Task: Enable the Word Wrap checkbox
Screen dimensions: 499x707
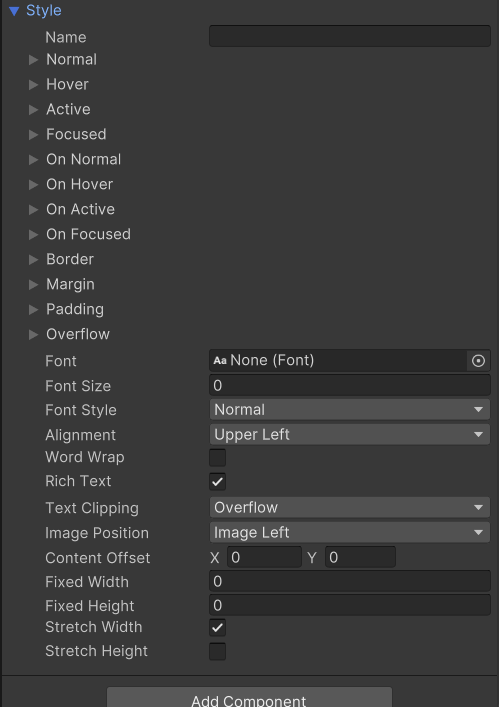Action: 217,458
